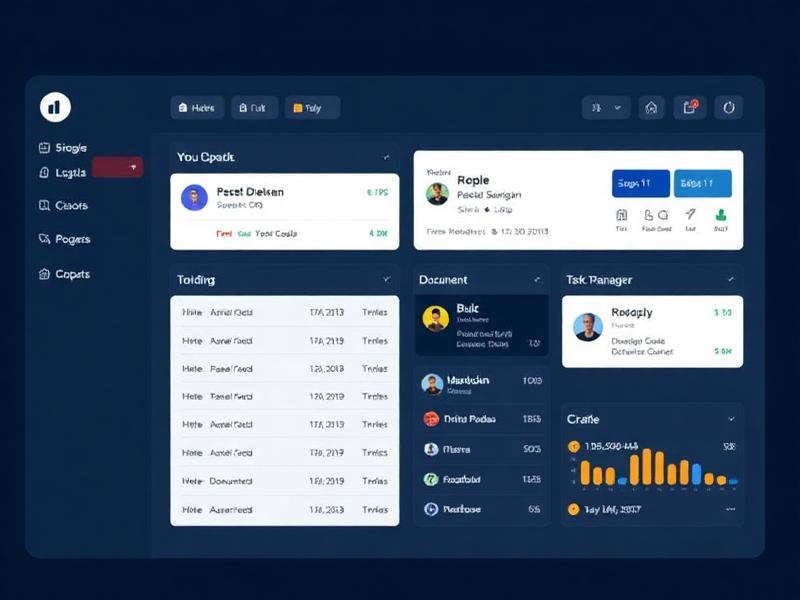Click the red Drita Podas icon
Screen dimensions: 800x600
pos(431,419)
